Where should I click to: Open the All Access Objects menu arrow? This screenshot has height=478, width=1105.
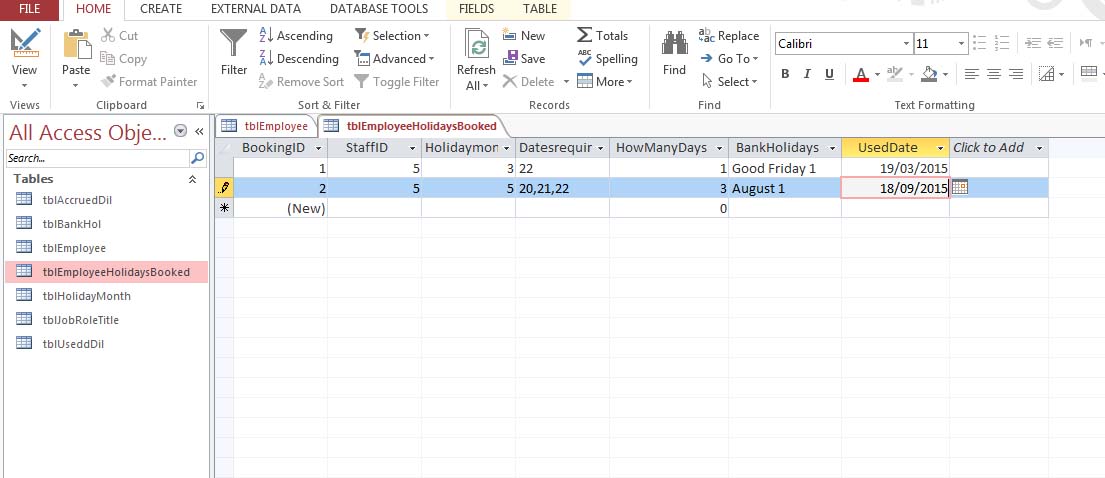pyautogui.click(x=180, y=131)
